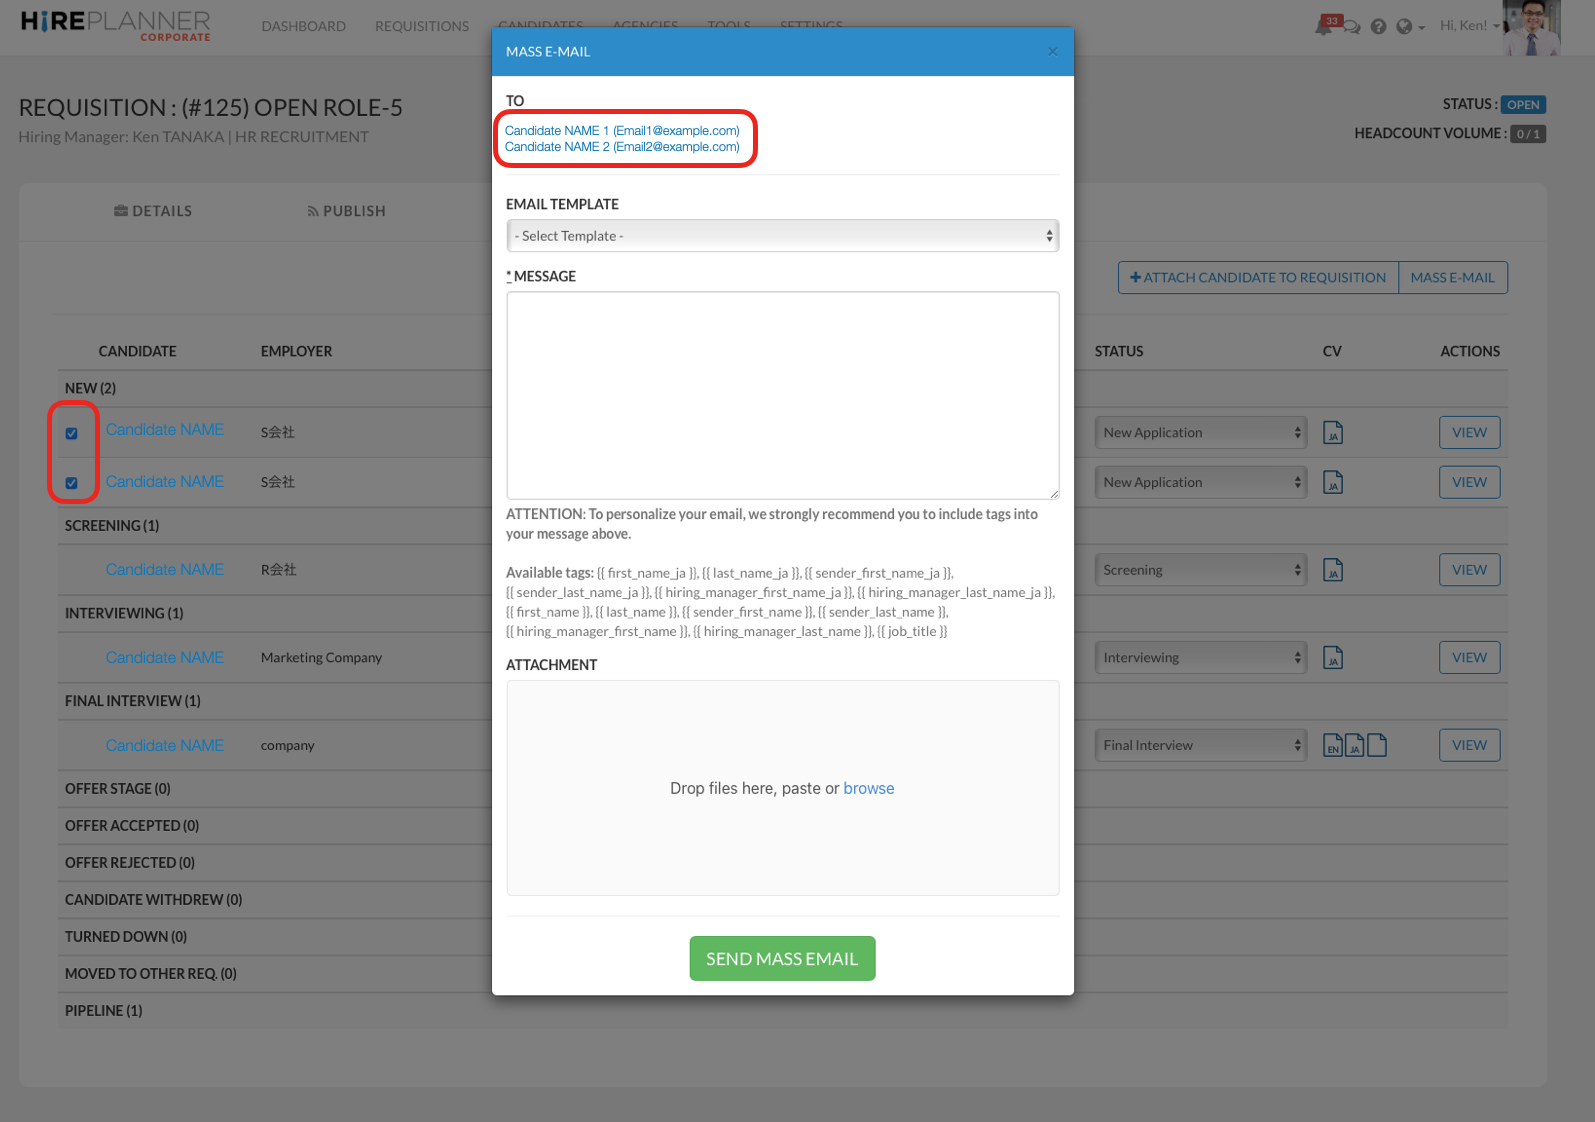
Task: Open the JA CV for R会社 candidate
Action: (x=1332, y=570)
